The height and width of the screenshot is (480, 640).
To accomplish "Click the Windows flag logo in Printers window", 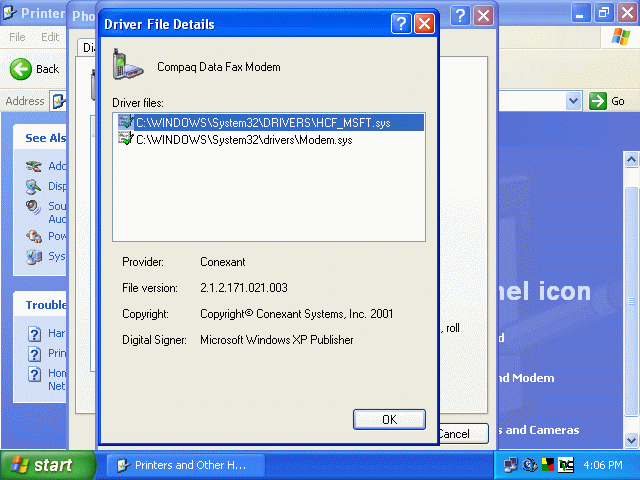I will tap(620, 37).
